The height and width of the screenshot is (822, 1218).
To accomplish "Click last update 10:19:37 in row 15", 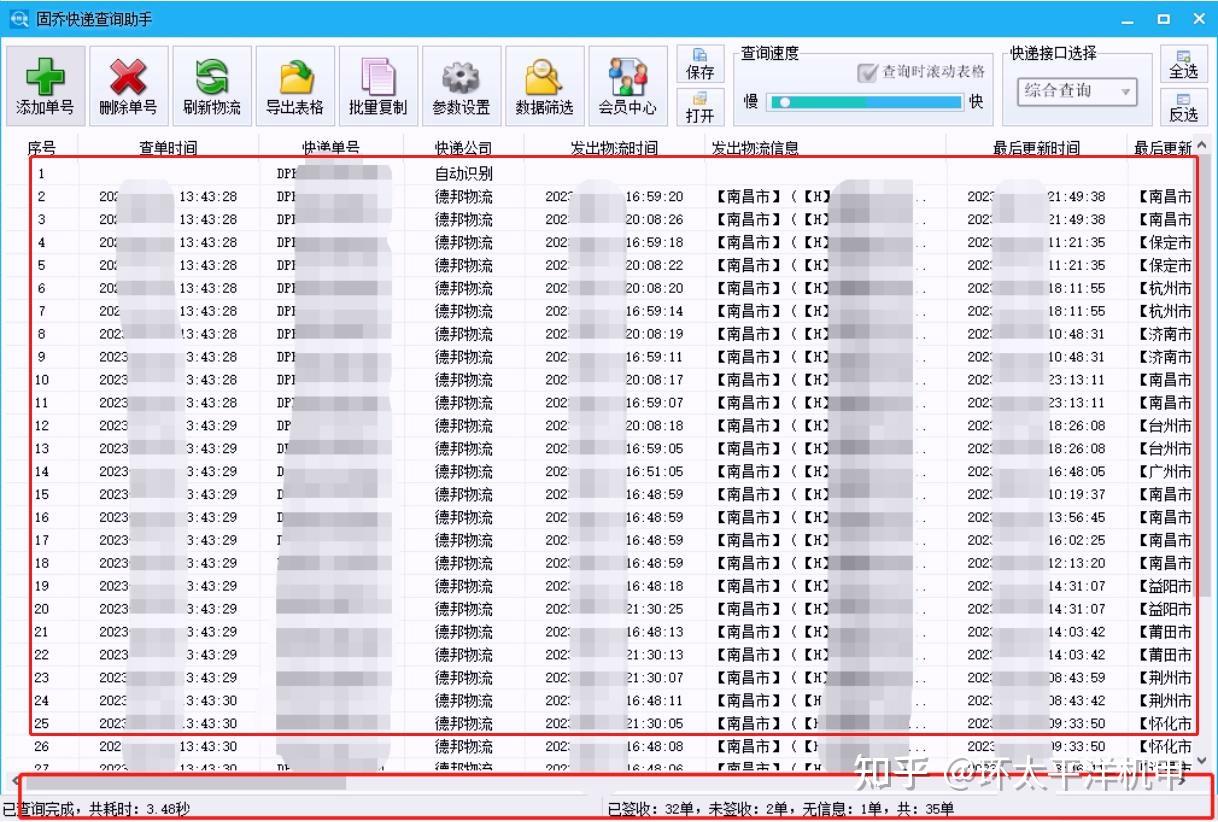I will [1077, 495].
